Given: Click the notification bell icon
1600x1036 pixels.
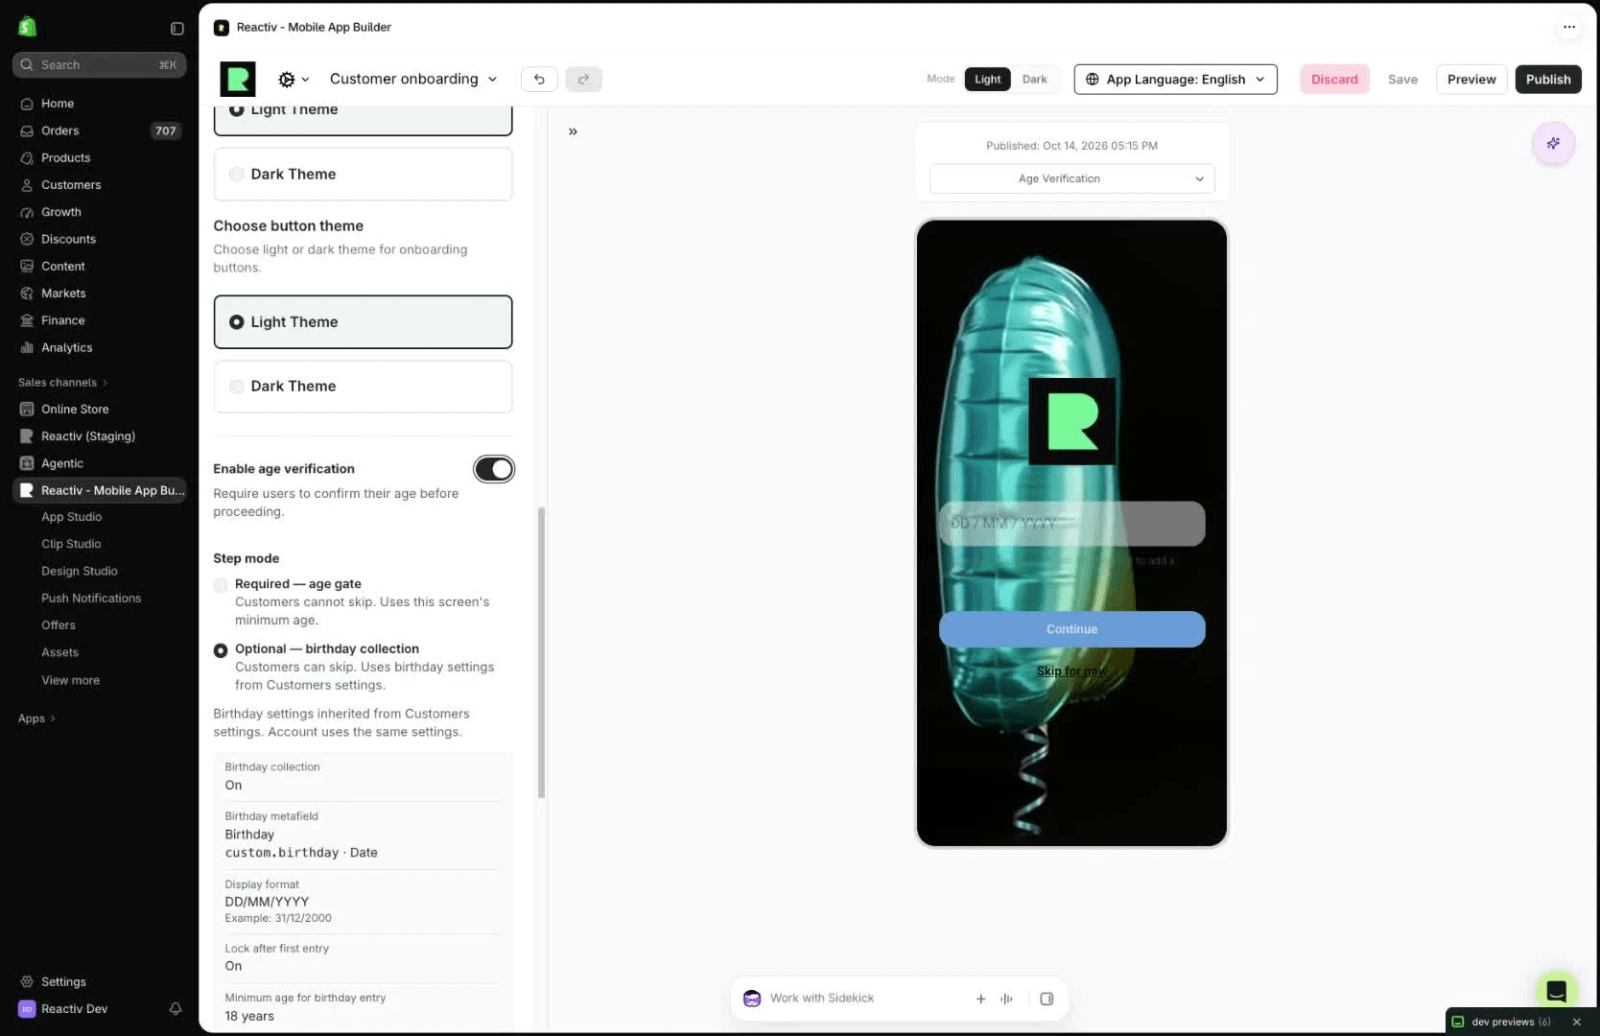Looking at the screenshot, I should click(x=175, y=1008).
